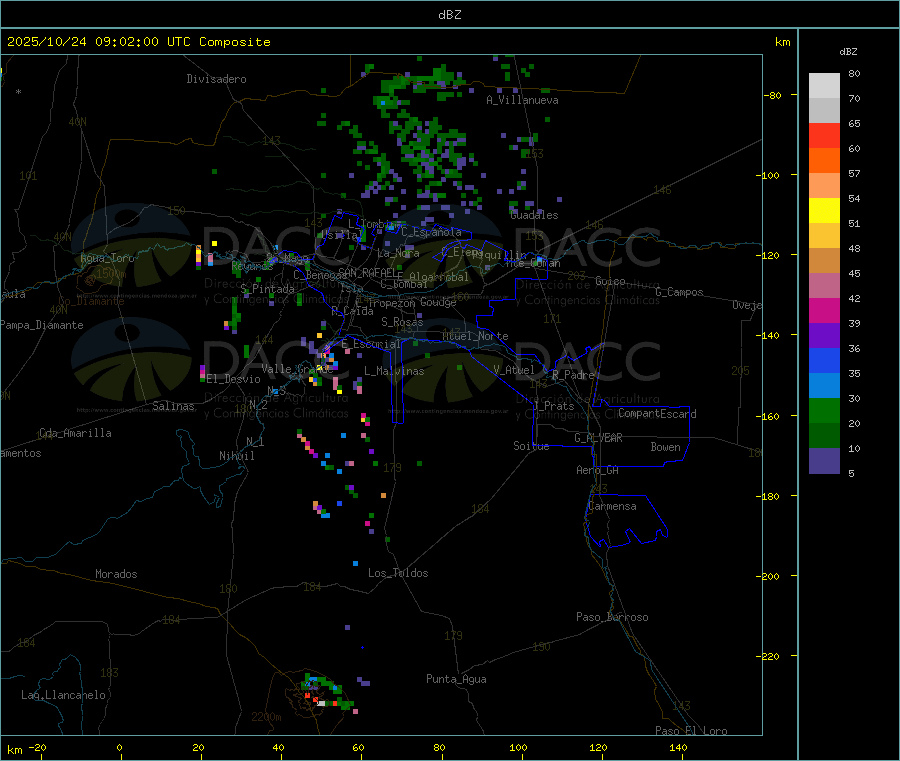The image size is (900, 761).
Task: Click the purple 5 dBZ legend swatch
Action: (824, 461)
